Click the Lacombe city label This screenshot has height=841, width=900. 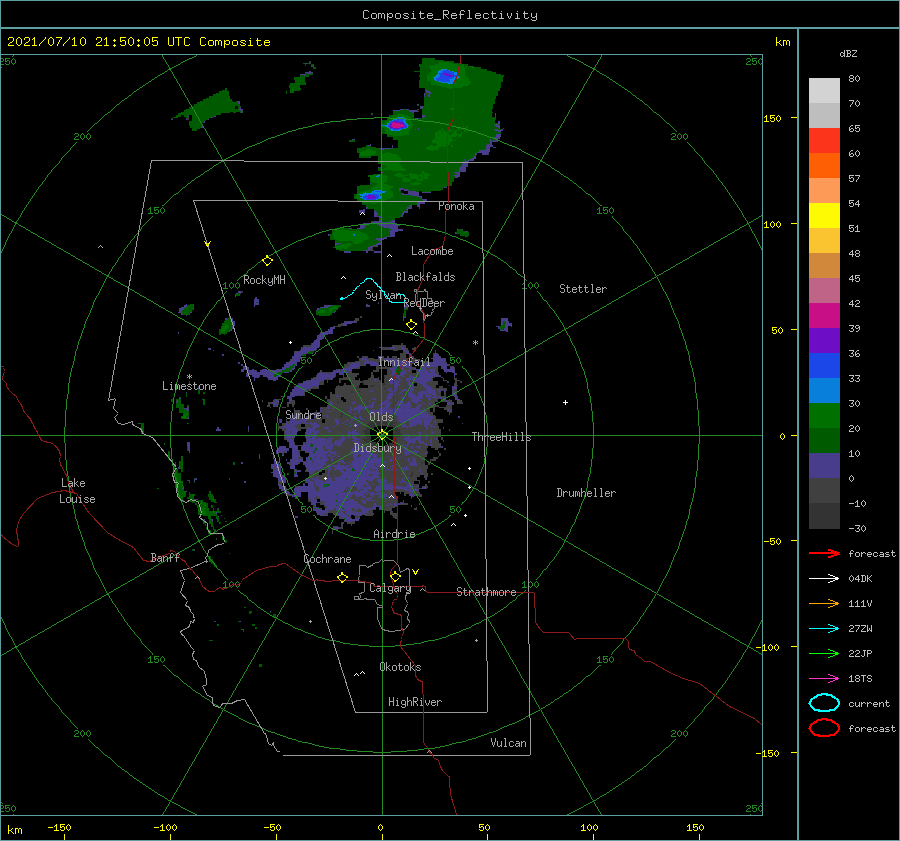(x=432, y=251)
